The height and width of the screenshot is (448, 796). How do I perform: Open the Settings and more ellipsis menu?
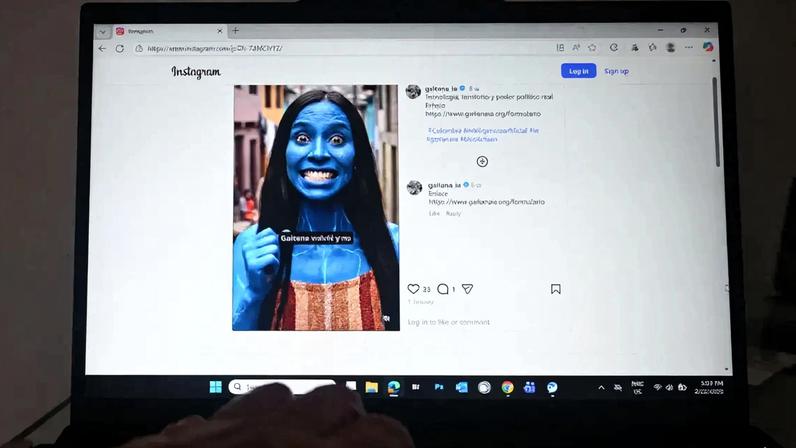(x=688, y=47)
